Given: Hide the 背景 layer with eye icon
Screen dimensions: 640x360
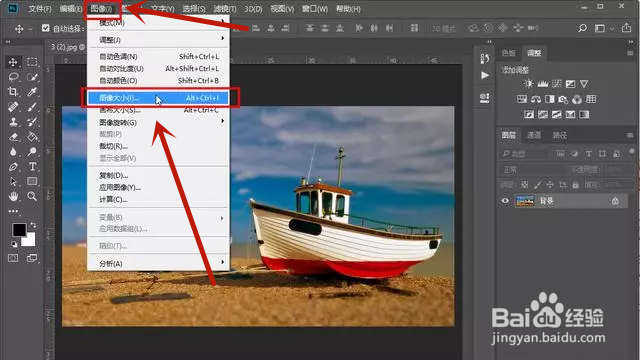Looking at the screenshot, I should (505, 201).
